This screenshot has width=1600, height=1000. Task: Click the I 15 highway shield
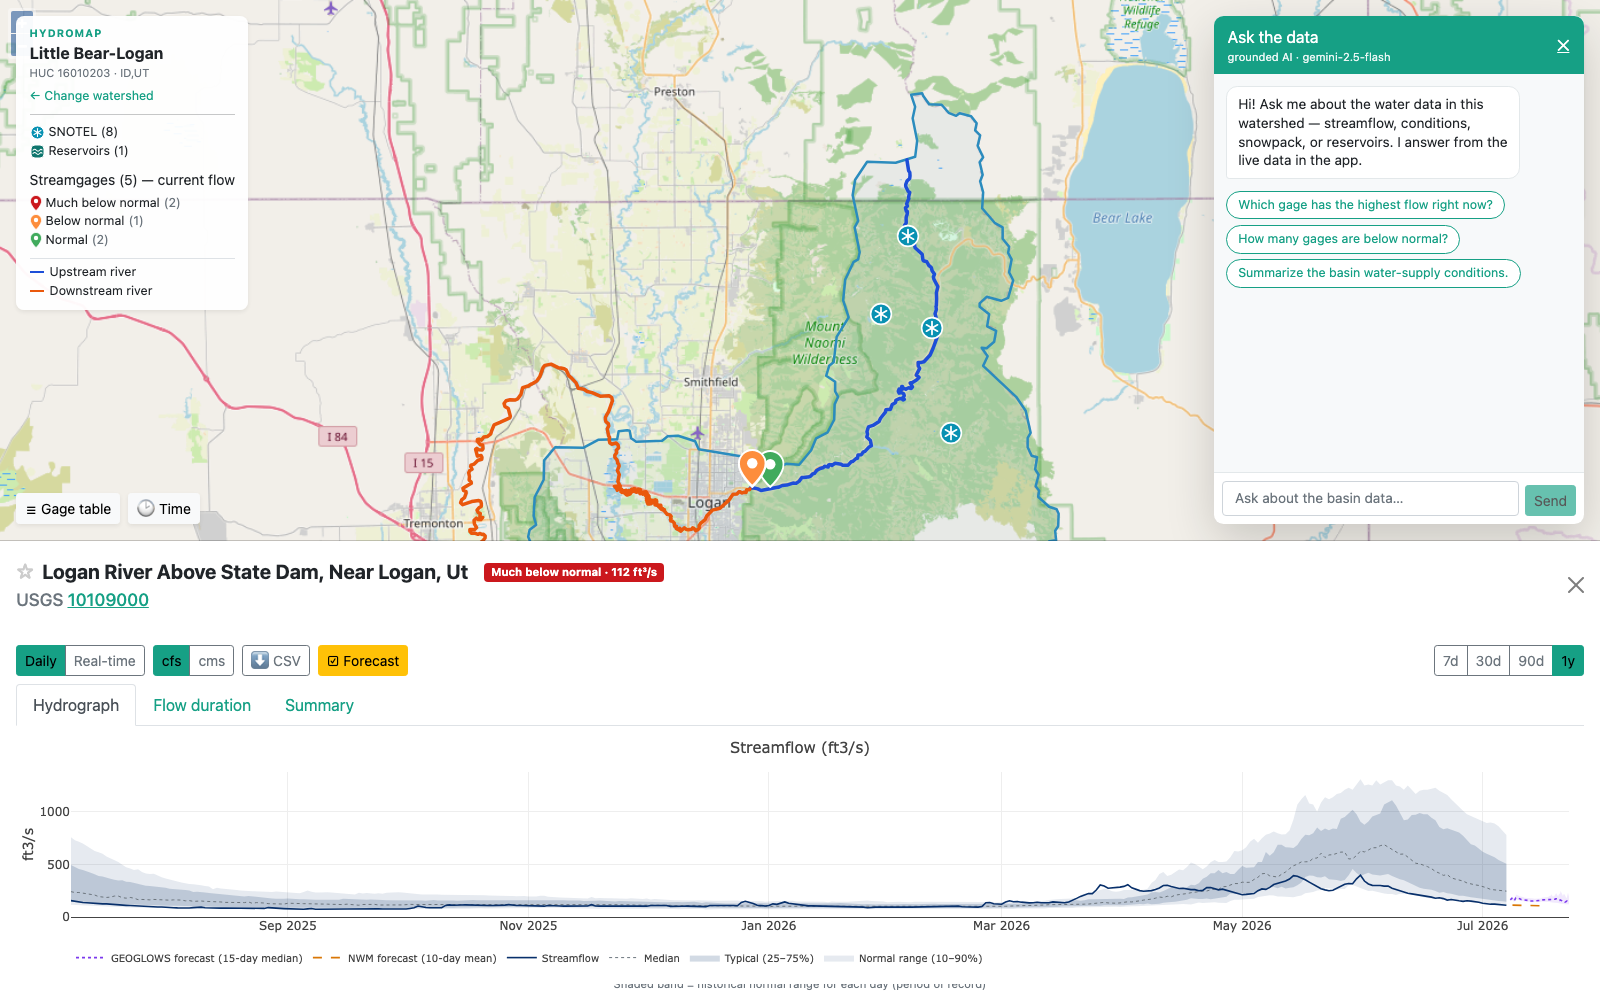pyautogui.click(x=424, y=463)
